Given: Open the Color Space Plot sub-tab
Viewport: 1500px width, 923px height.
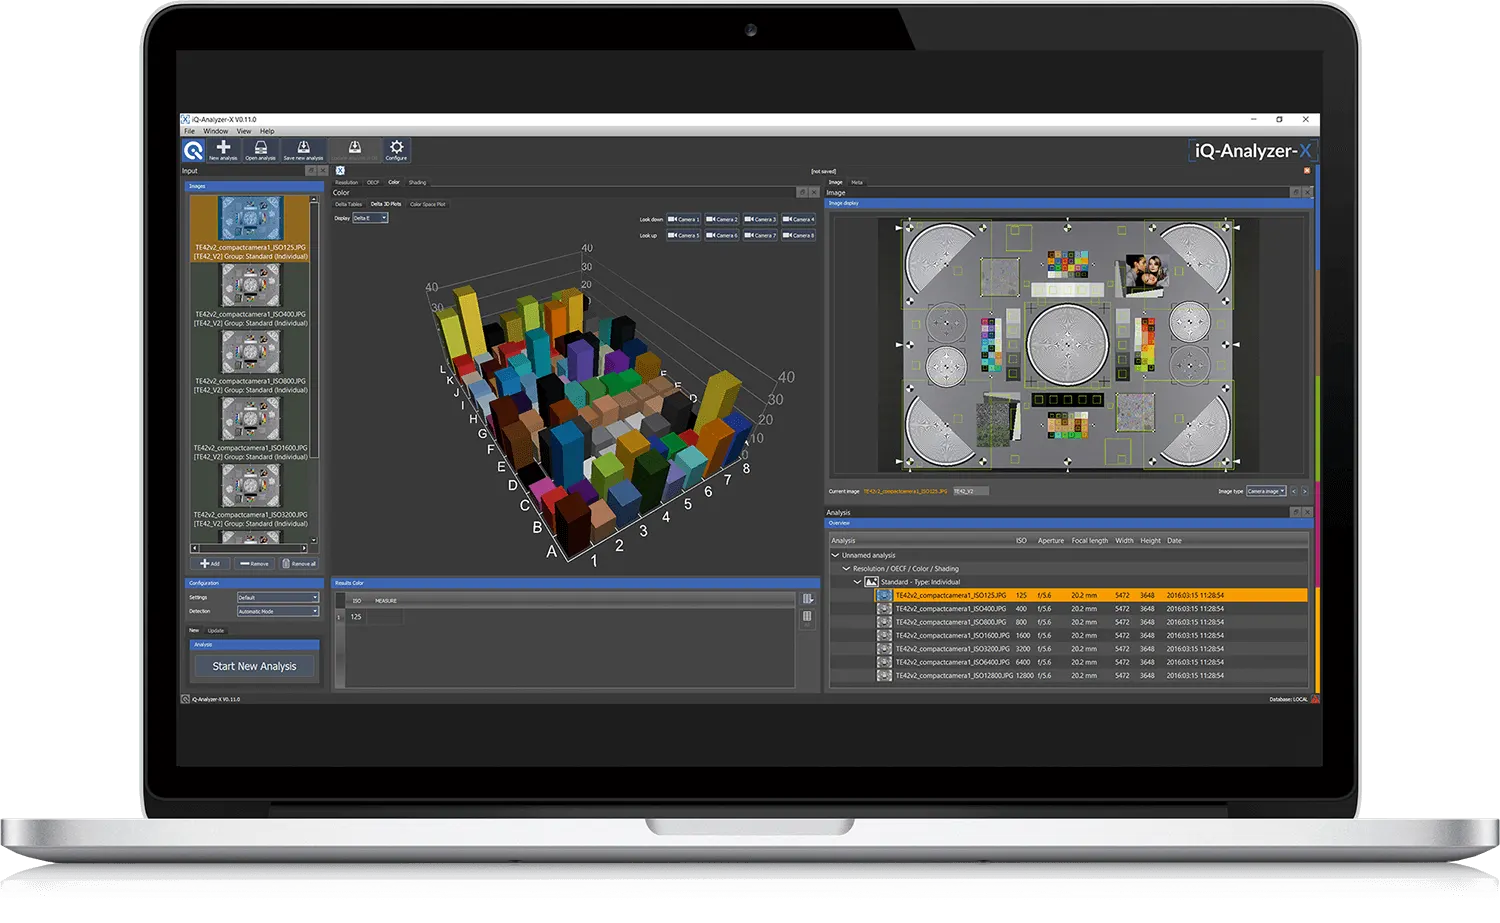Looking at the screenshot, I should pyautogui.click(x=428, y=204).
